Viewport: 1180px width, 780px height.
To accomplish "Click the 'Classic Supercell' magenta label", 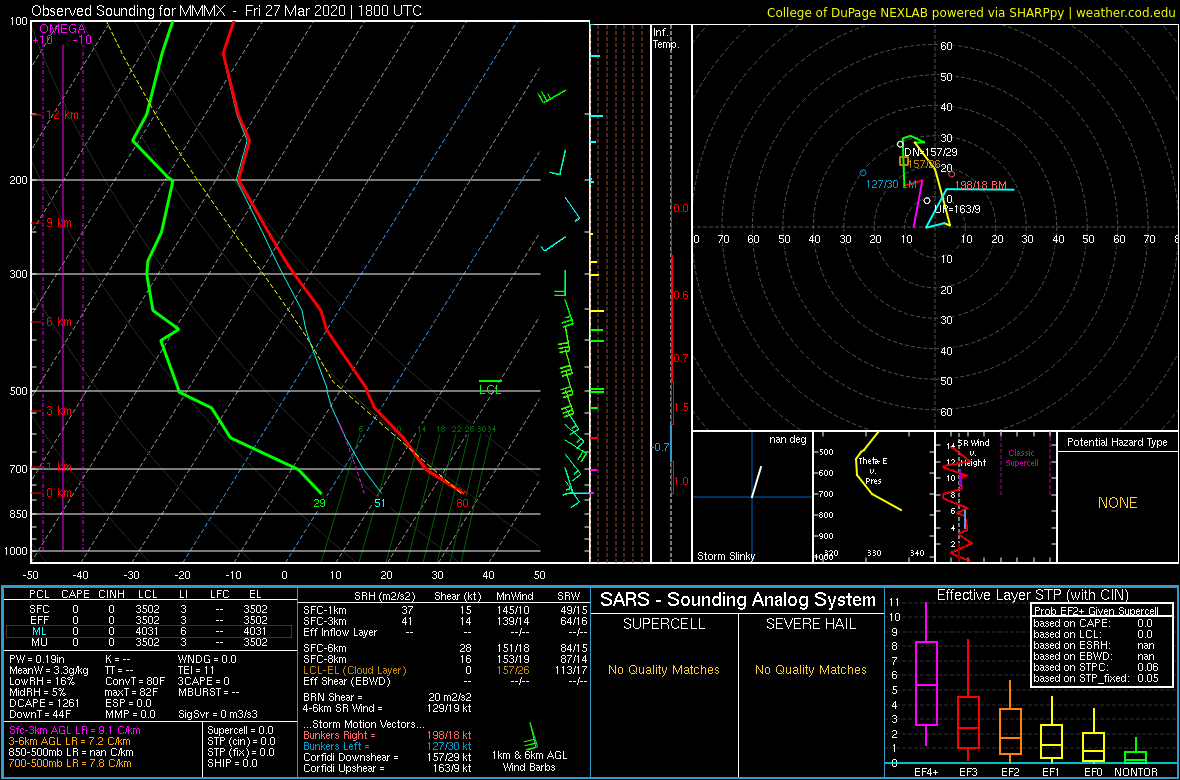I will 1022,458.
